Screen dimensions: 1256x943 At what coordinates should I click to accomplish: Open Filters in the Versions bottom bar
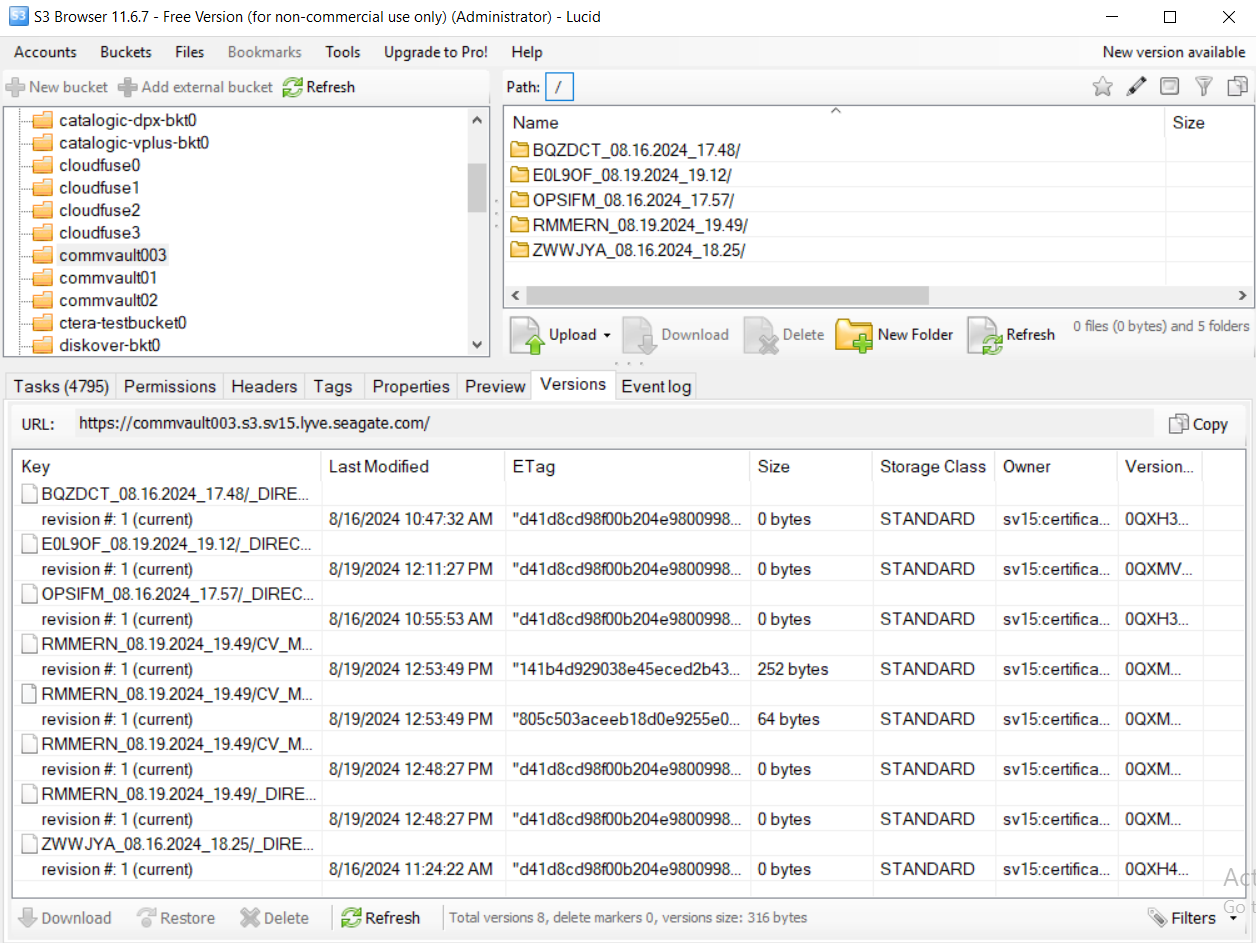click(x=1181, y=918)
